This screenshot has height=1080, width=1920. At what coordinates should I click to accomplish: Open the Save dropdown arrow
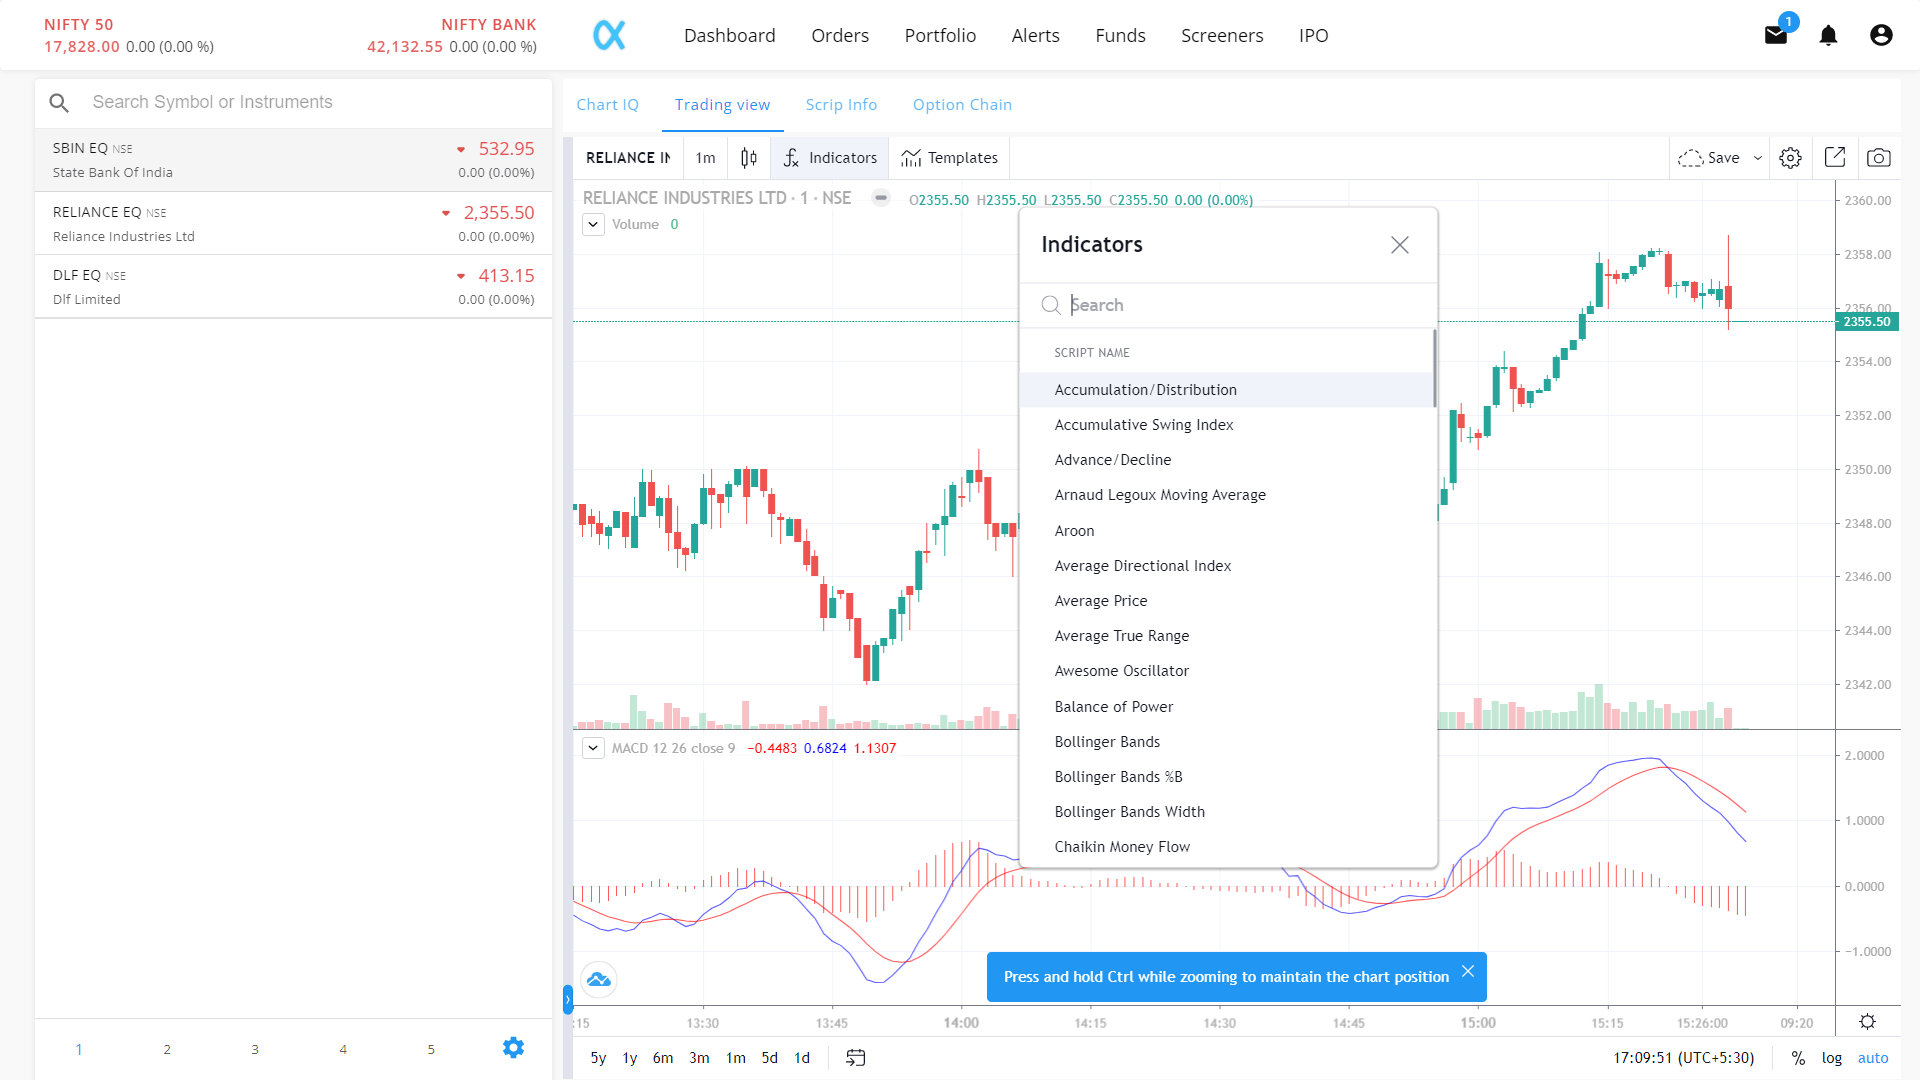(x=1757, y=157)
